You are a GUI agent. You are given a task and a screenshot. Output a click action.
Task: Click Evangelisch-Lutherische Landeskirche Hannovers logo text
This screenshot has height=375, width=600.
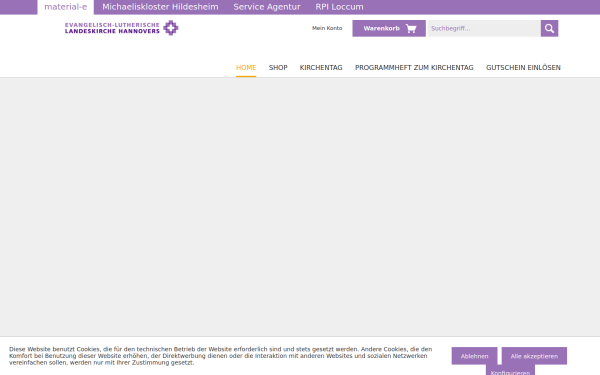tap(112, 28)
